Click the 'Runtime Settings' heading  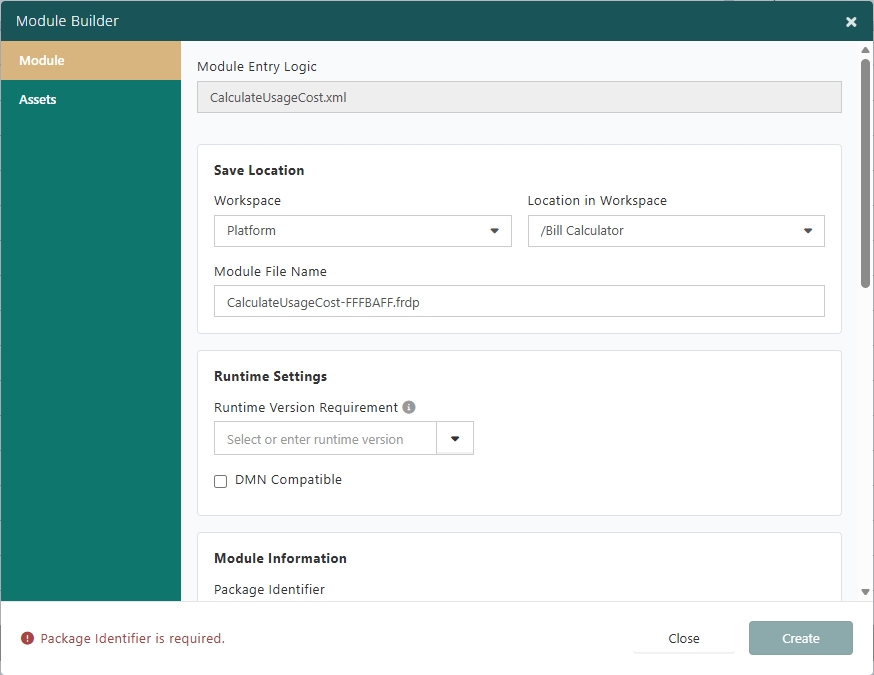click(x=270, y=376)
